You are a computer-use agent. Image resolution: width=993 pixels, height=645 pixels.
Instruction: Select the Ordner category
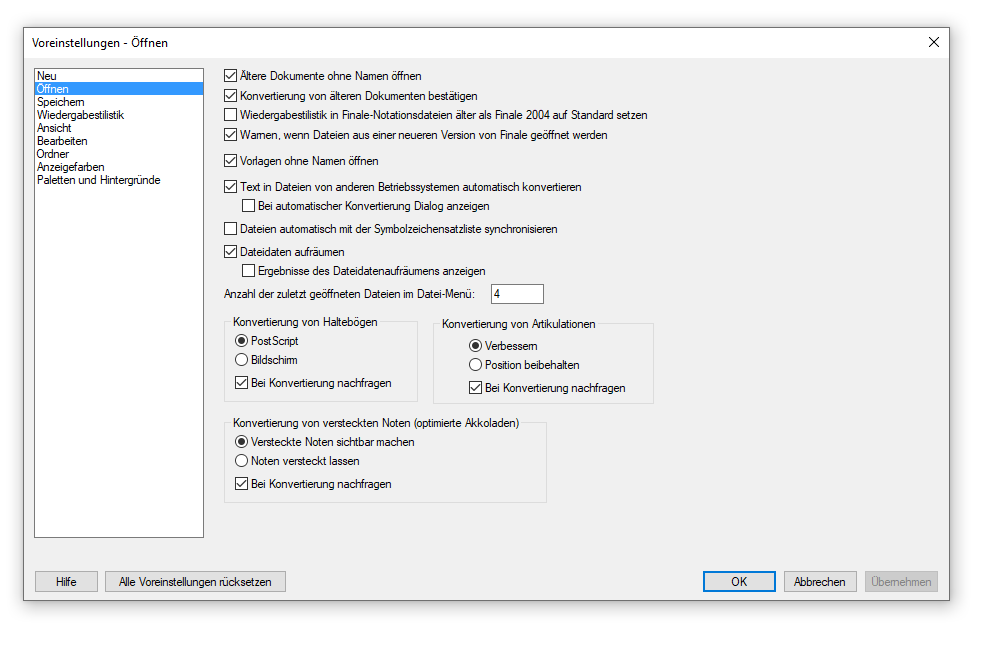click(119, 154)
